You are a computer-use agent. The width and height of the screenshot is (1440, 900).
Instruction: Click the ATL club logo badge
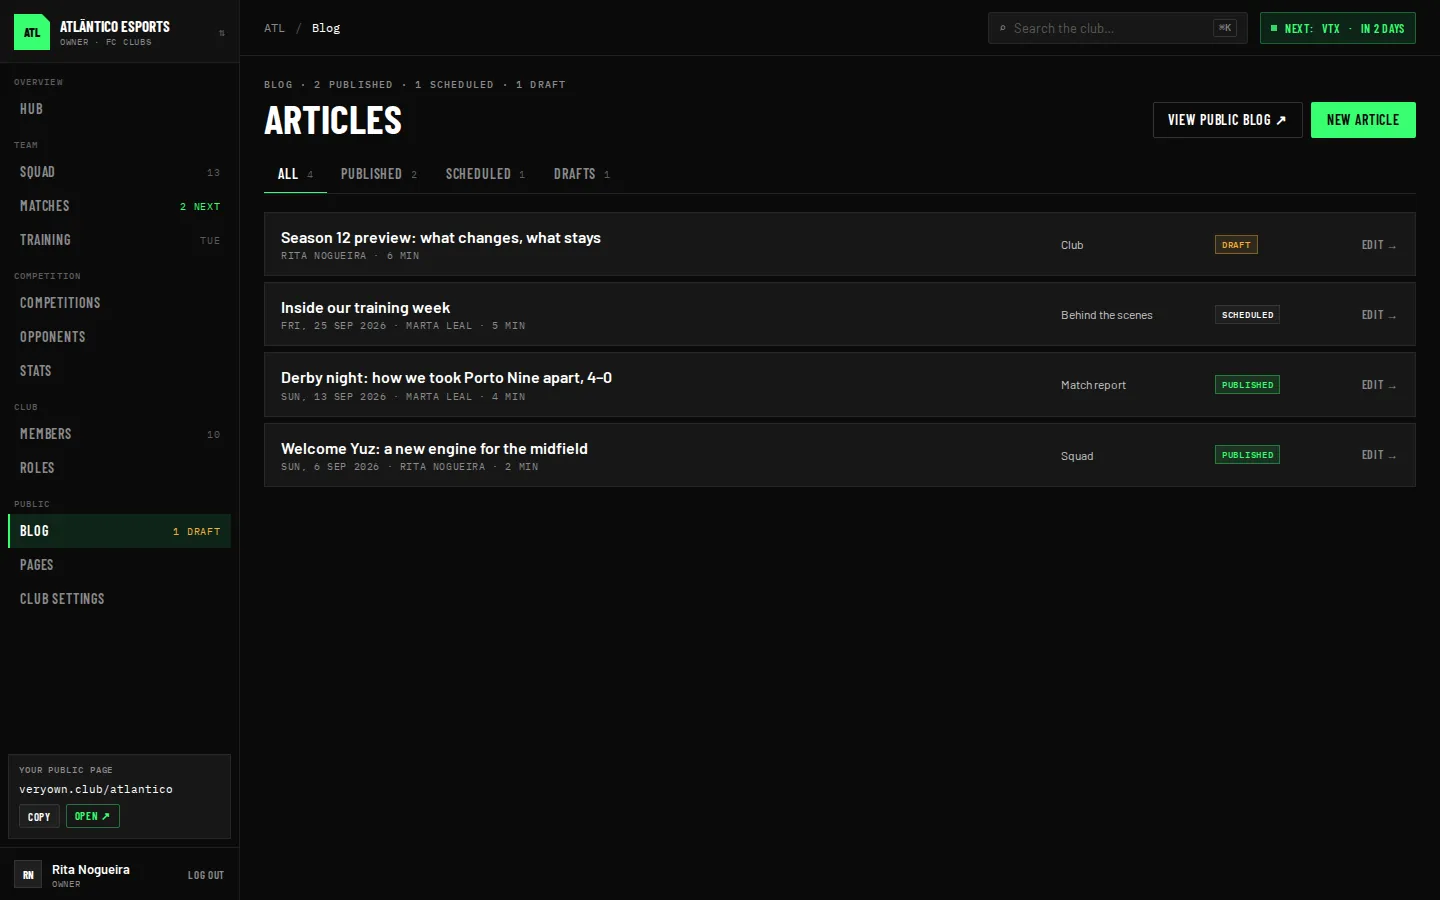(x=32, y=32)
